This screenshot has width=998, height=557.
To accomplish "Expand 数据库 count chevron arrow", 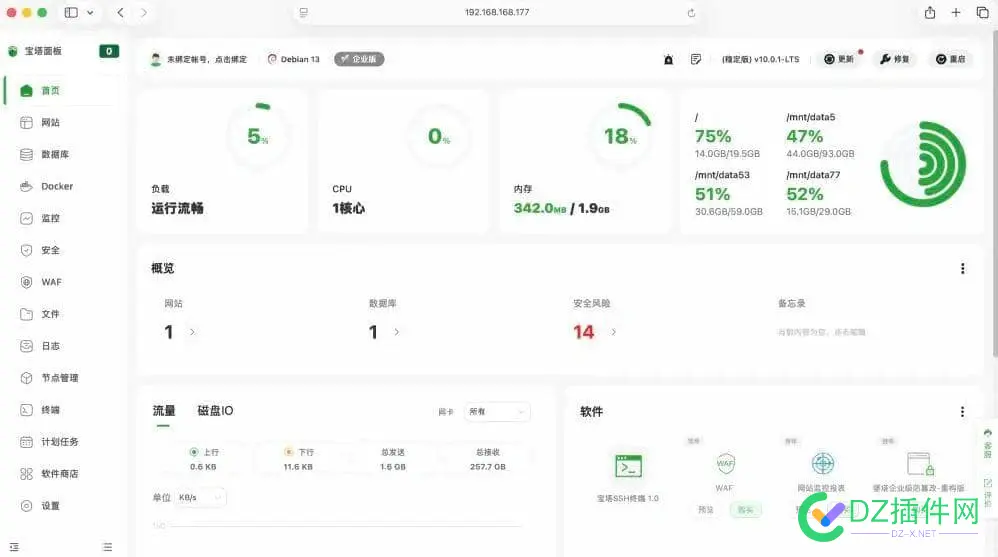I will tap(397, 332).
